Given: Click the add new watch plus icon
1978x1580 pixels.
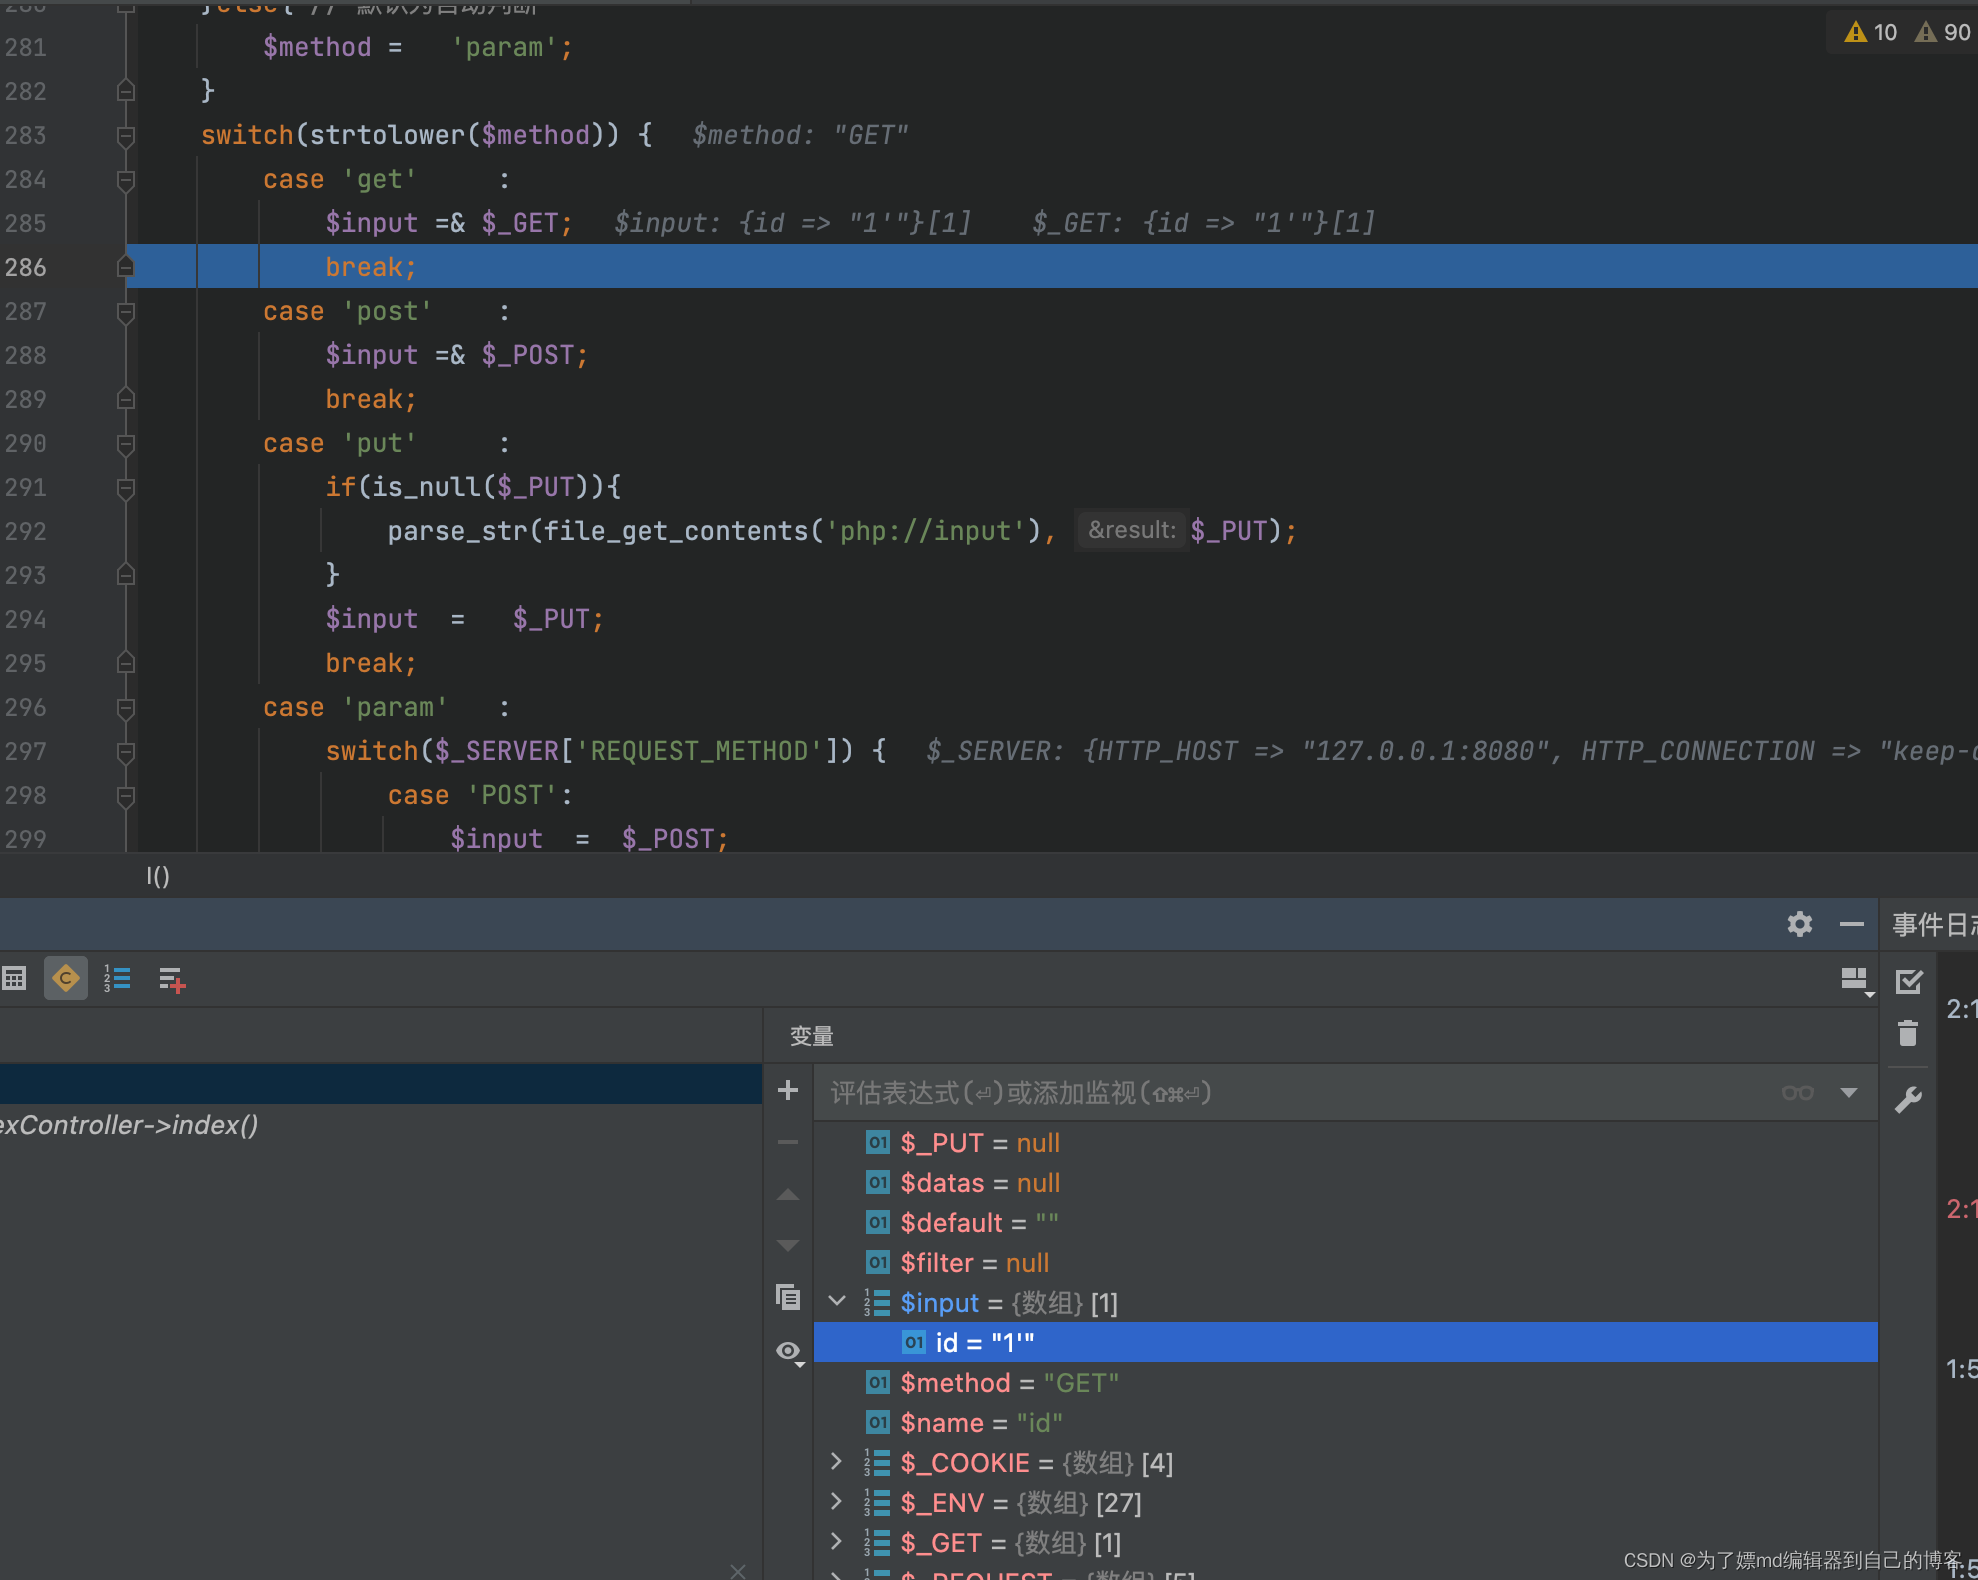Looking at the screenshot, I should tap(788, 1090).
